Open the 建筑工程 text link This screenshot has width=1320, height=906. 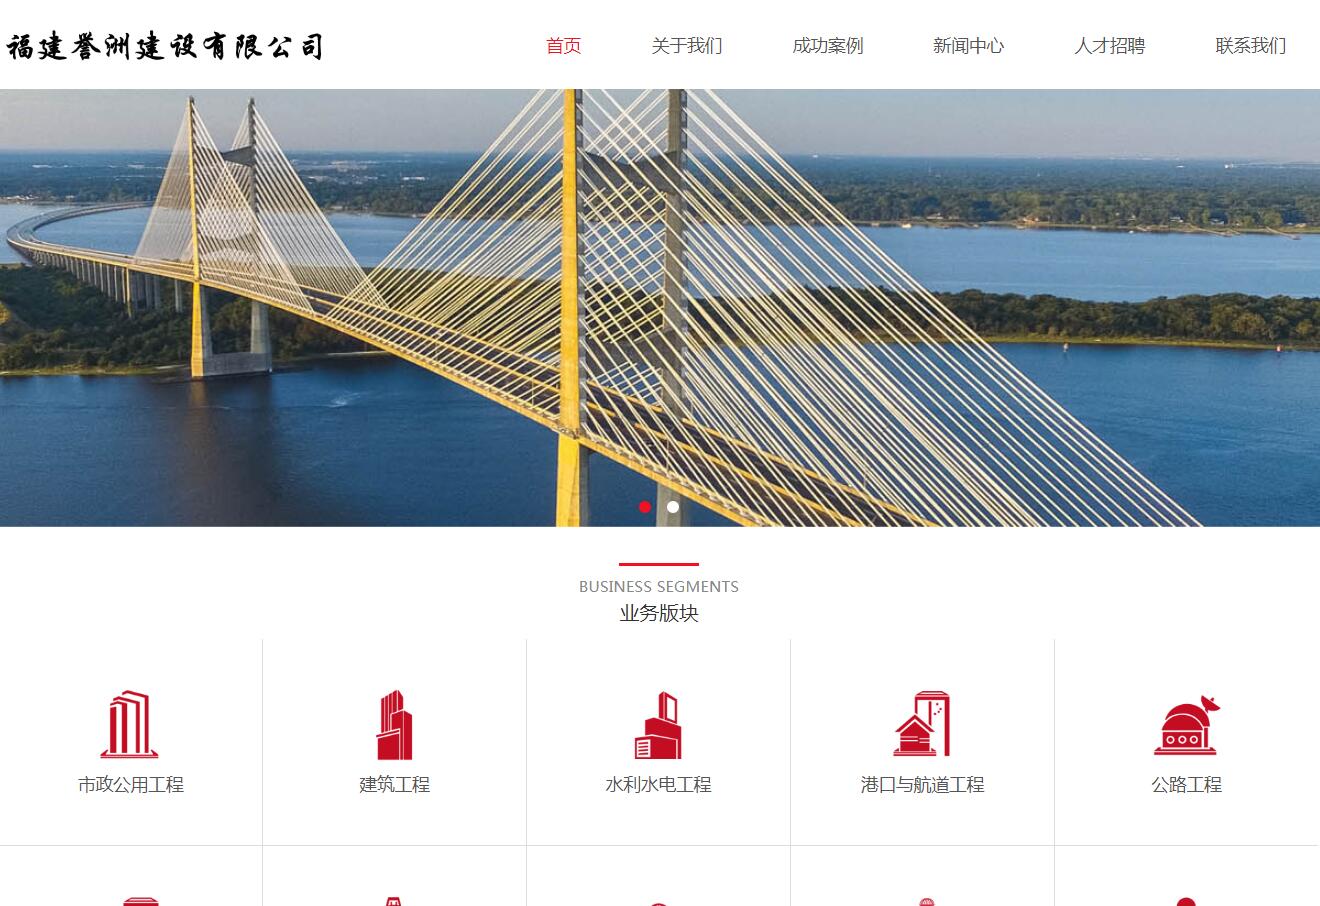(394, 785)
